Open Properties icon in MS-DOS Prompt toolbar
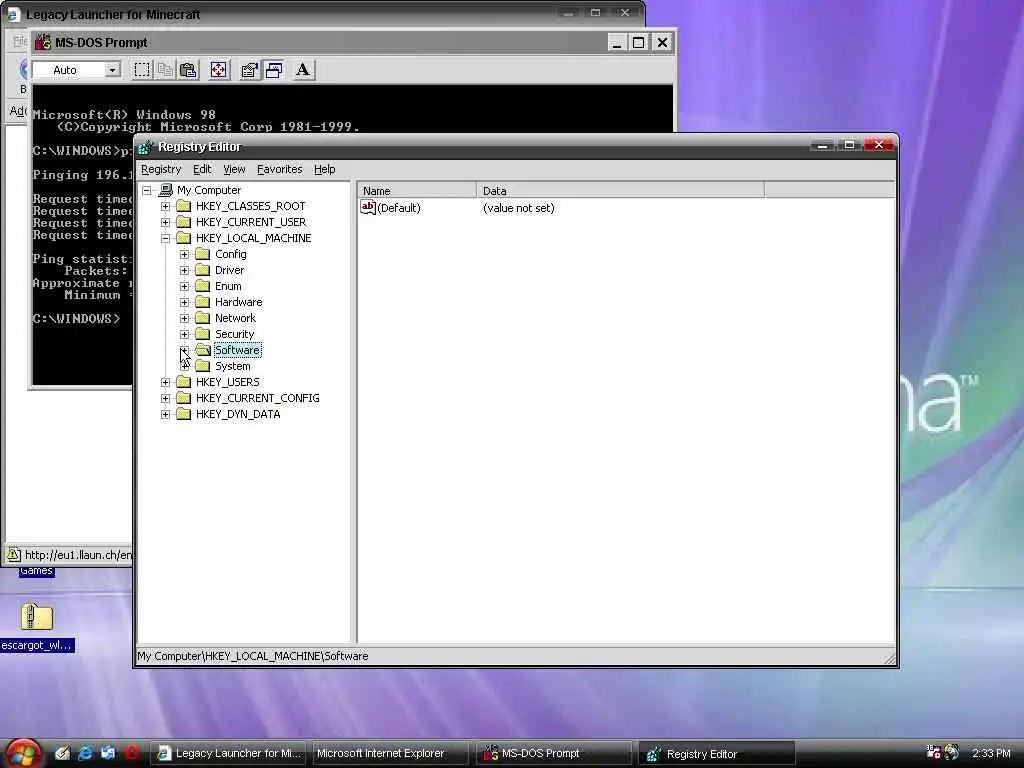 click(x=249, y=70)
